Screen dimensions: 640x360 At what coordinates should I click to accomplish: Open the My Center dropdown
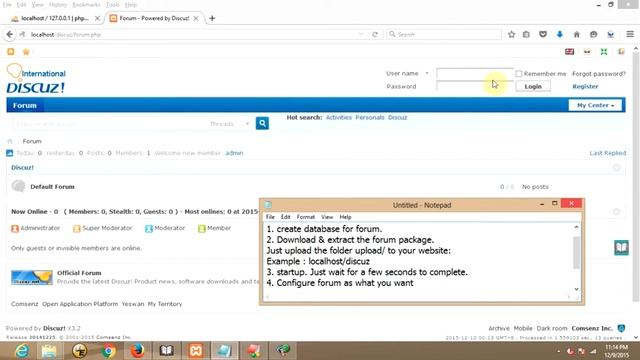click(x=595, y=105)
